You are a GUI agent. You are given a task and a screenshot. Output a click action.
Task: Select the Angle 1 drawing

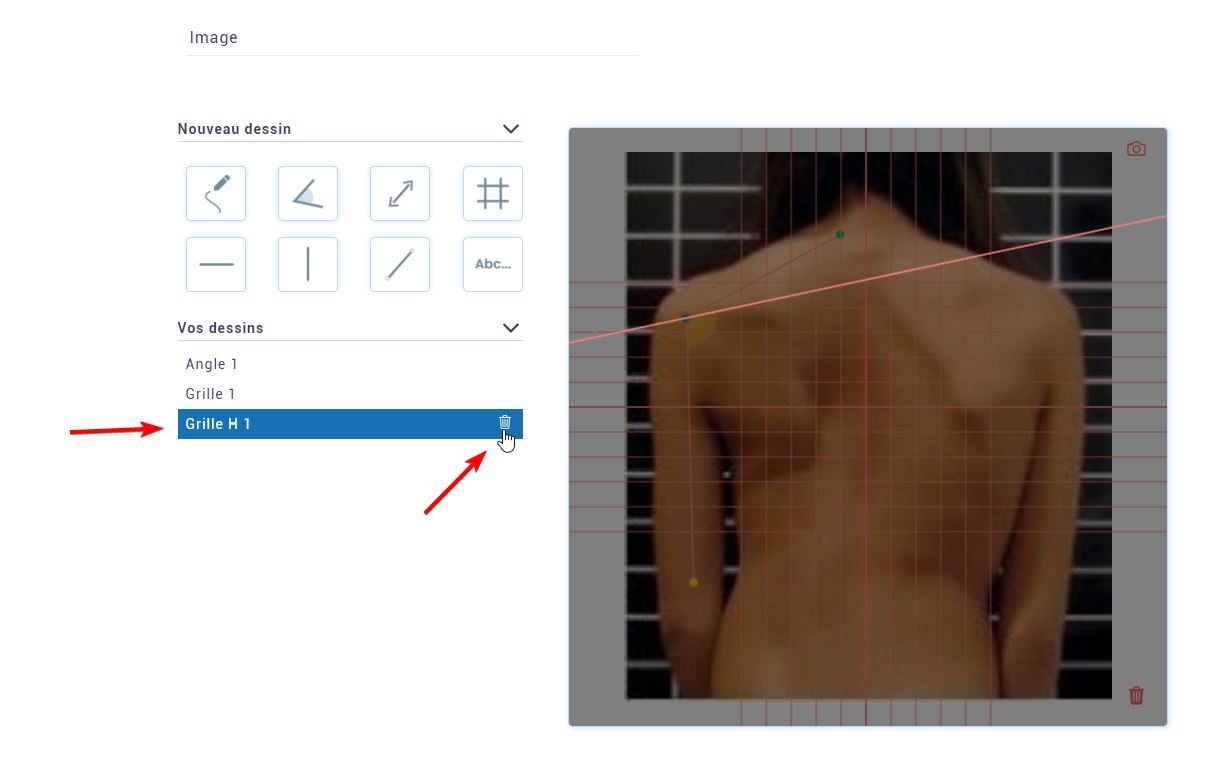tap(350, 364)
